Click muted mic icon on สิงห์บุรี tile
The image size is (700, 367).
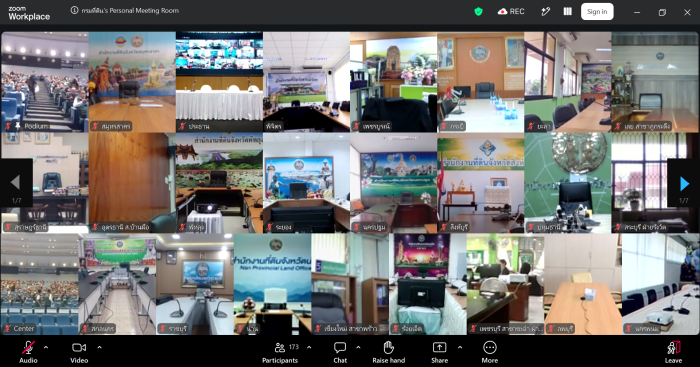(444, 228)
